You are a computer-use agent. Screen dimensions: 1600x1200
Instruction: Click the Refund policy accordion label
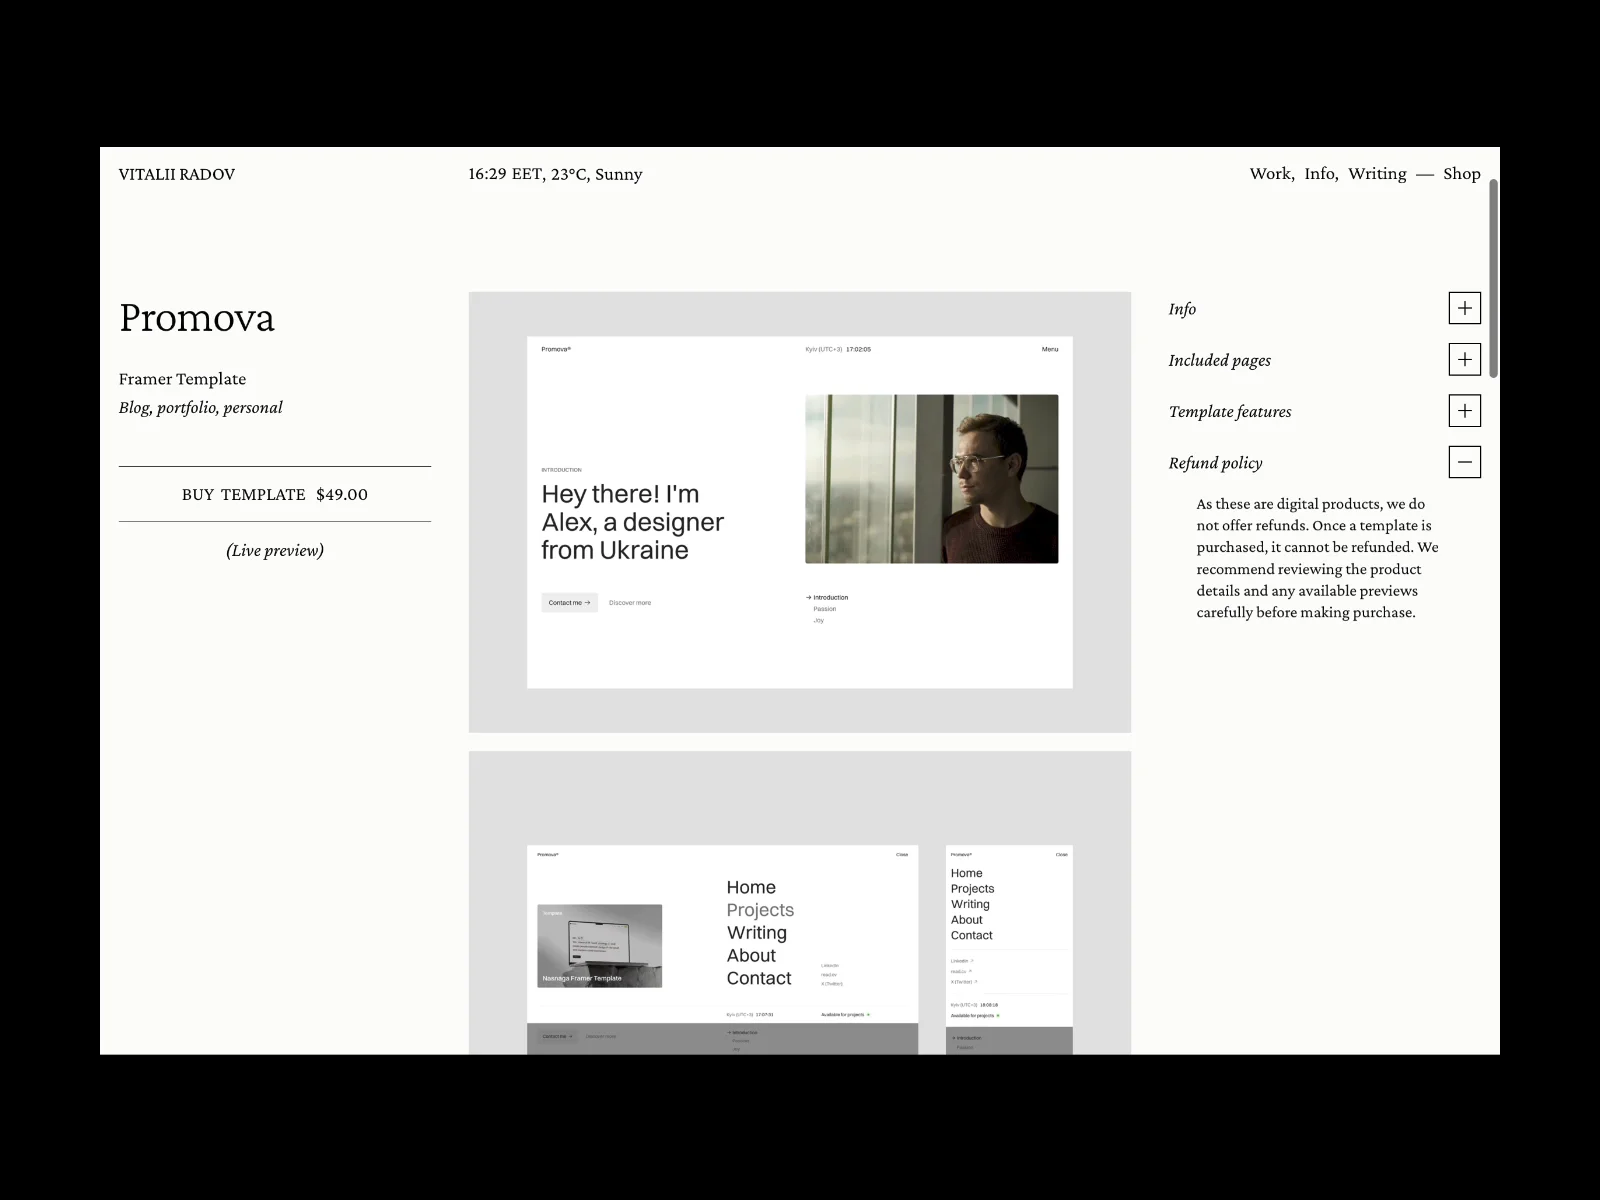pyautogui.click(x=1215, y=463)
